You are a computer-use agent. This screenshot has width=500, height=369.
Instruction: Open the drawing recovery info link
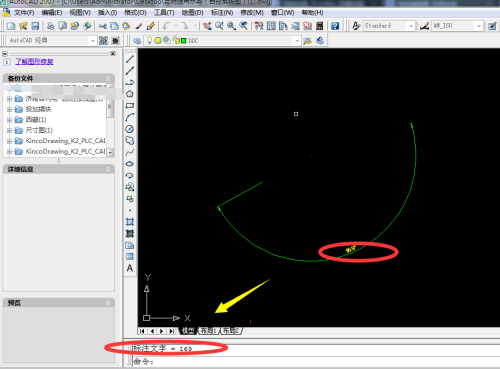(x=34, y=61)
